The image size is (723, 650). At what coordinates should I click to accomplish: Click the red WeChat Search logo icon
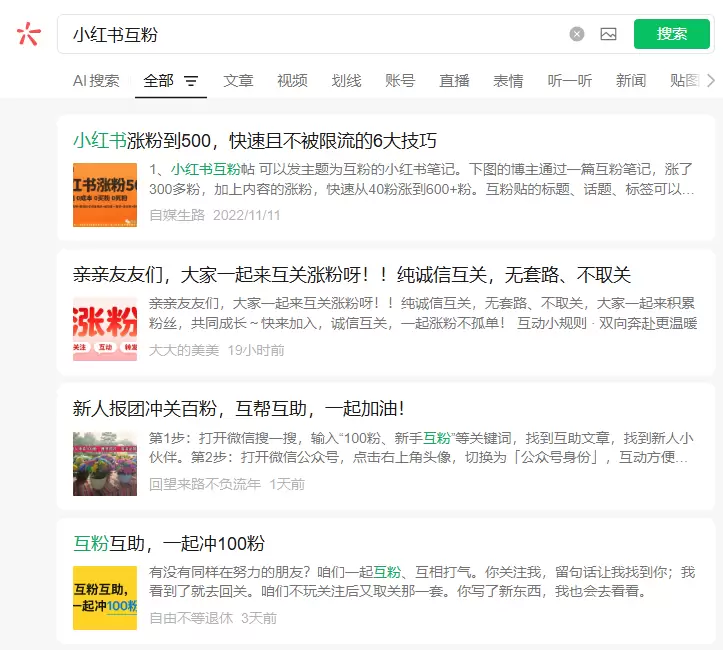[x=29, y=34]
